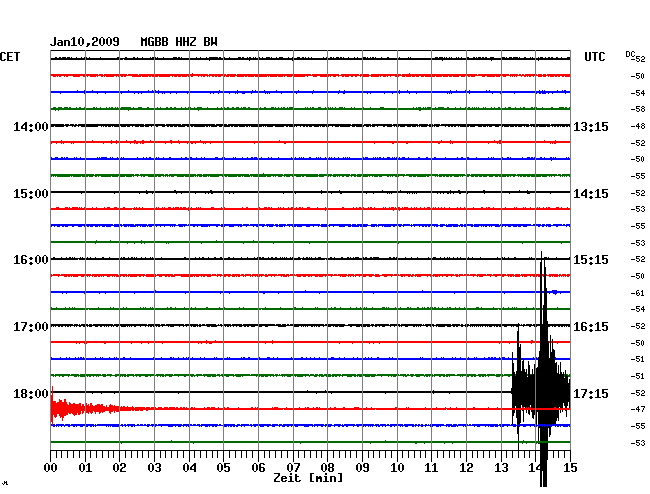650x494 pixels.
Task: Click minute label 15 on the time axis
Action: tap(570, 468)
